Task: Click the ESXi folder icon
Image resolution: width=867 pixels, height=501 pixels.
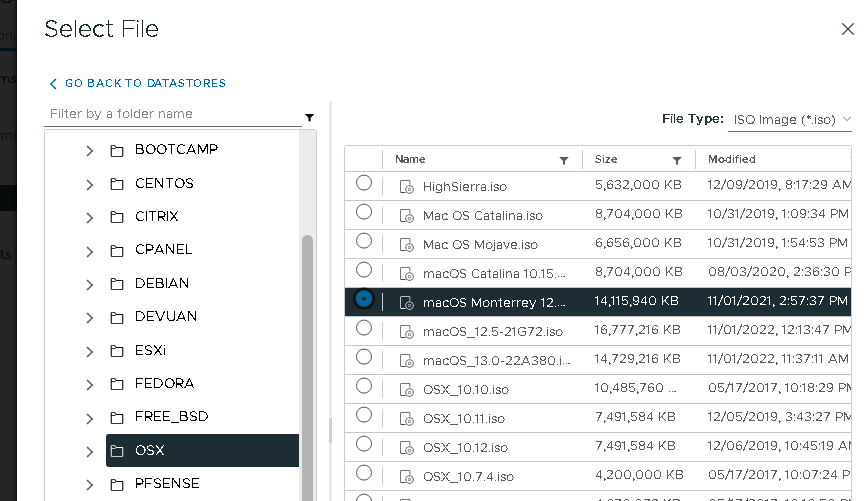Action: click(117, 351)
